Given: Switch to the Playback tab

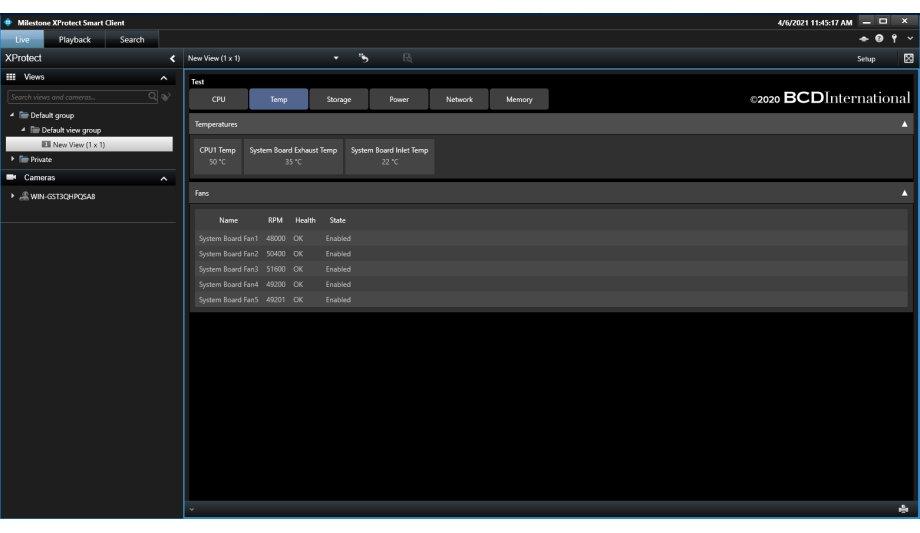Looking at the screenshot, I should (x=74, y=40).
